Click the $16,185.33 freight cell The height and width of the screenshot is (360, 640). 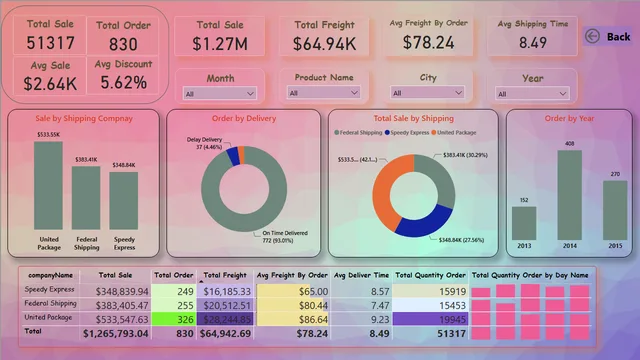click(x=225, y=291)
